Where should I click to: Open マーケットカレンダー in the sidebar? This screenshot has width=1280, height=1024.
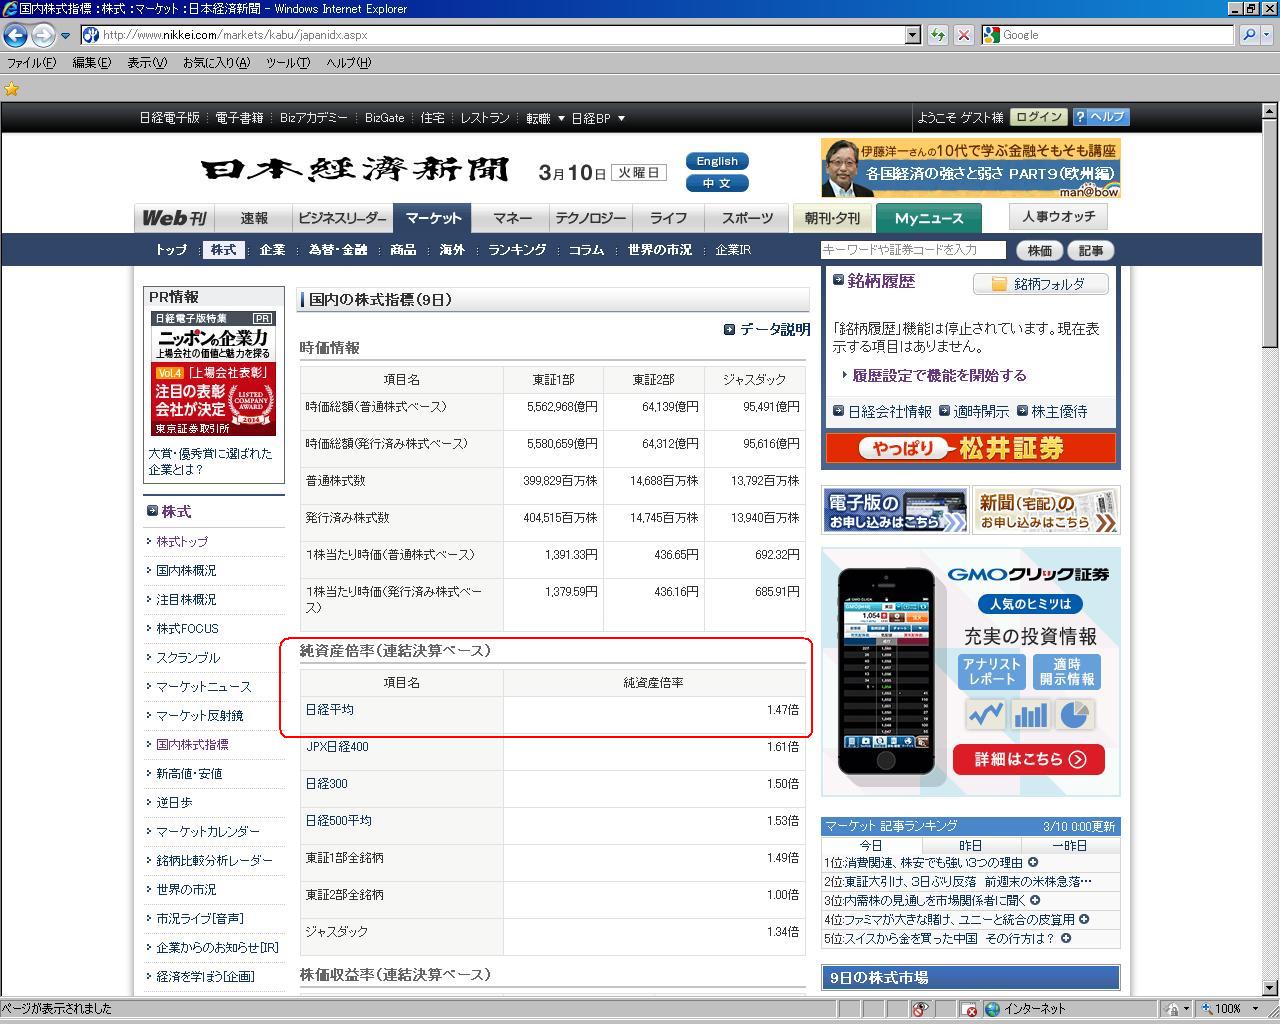(x=208, y=832)
